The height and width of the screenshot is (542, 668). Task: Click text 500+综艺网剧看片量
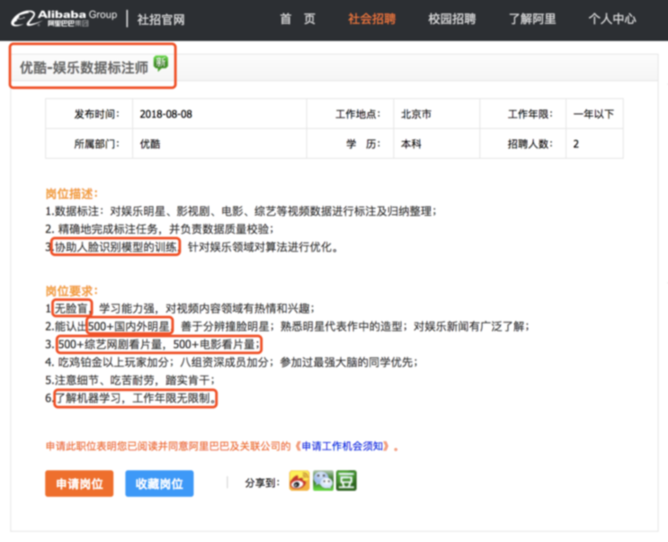click(111, 344)
